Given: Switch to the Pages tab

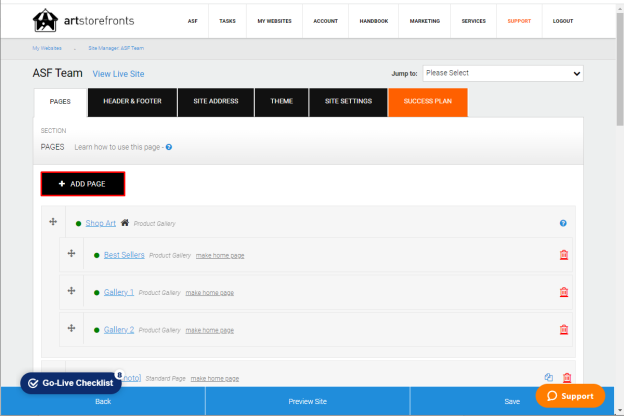Looking at the screenshot, I should pyautogui.click(x=60, y=102).
